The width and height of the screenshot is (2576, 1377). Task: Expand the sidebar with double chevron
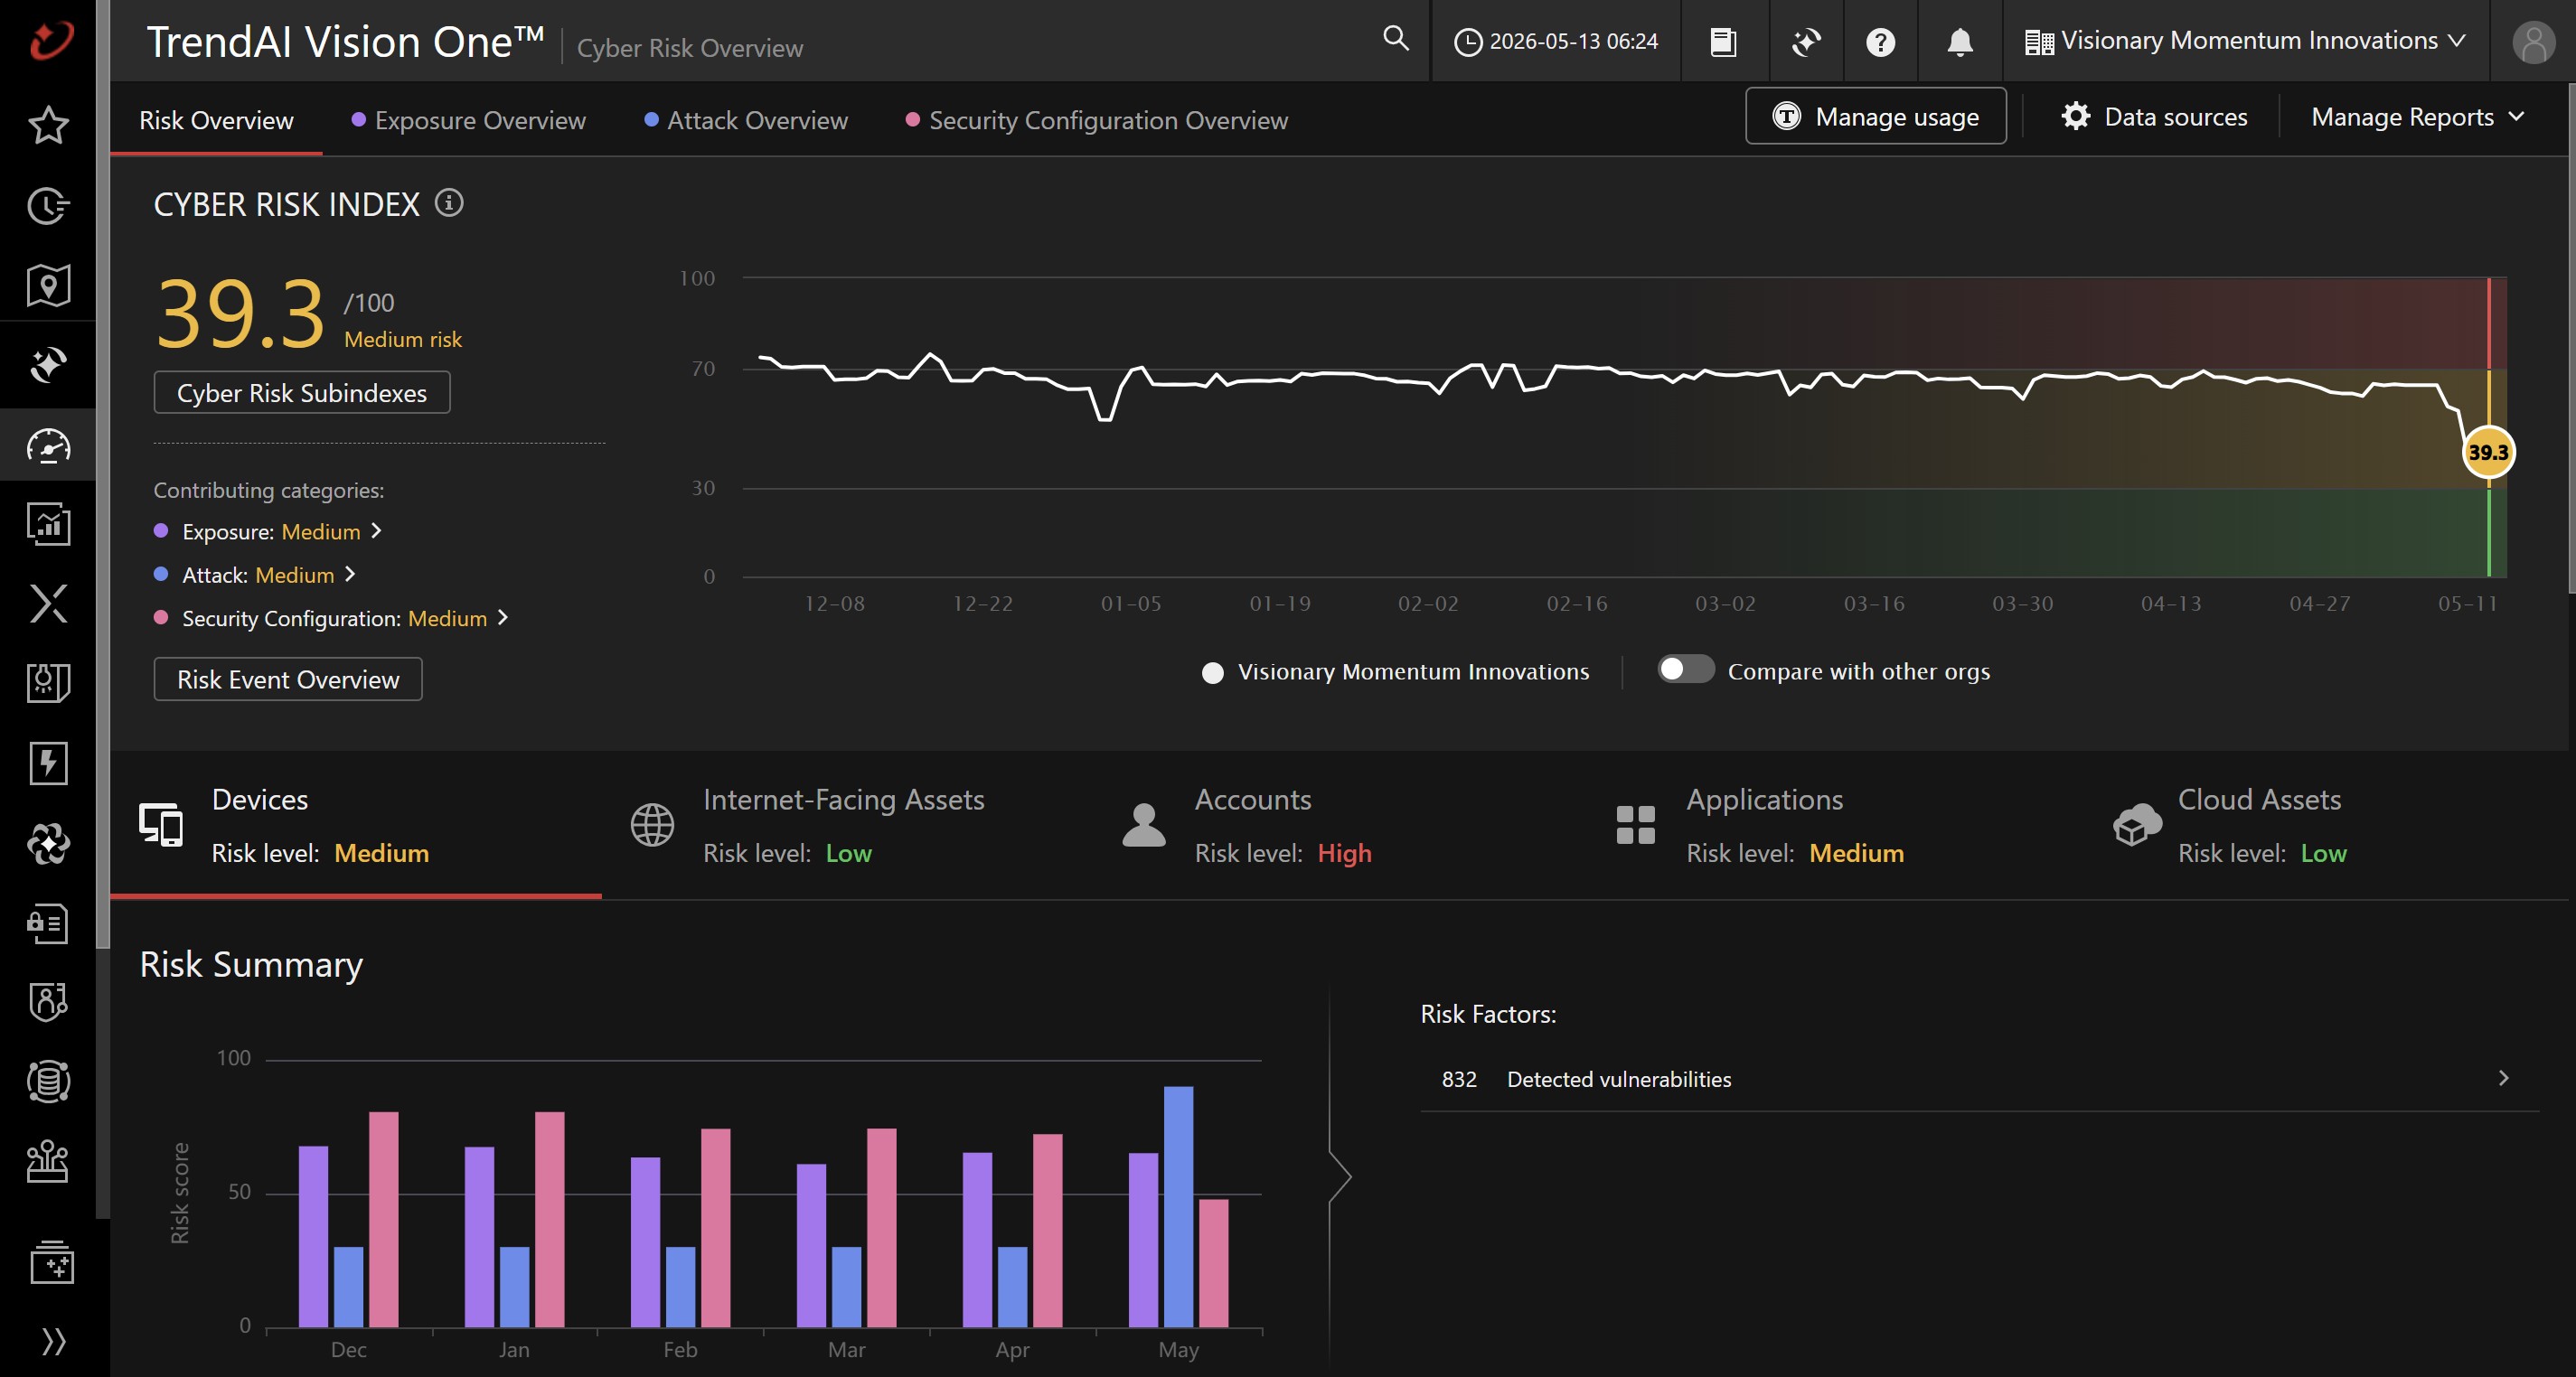54,1341
